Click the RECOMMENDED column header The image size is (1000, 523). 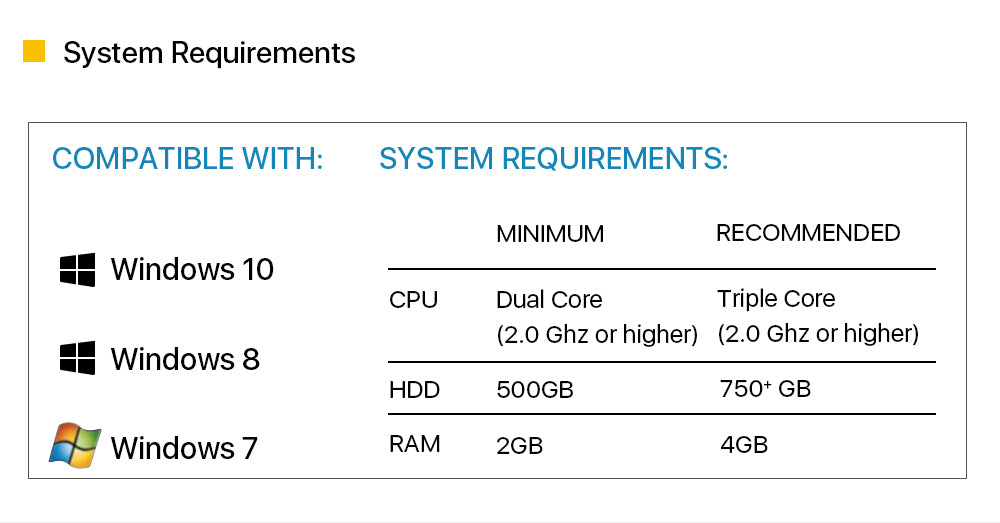(808, 233)
